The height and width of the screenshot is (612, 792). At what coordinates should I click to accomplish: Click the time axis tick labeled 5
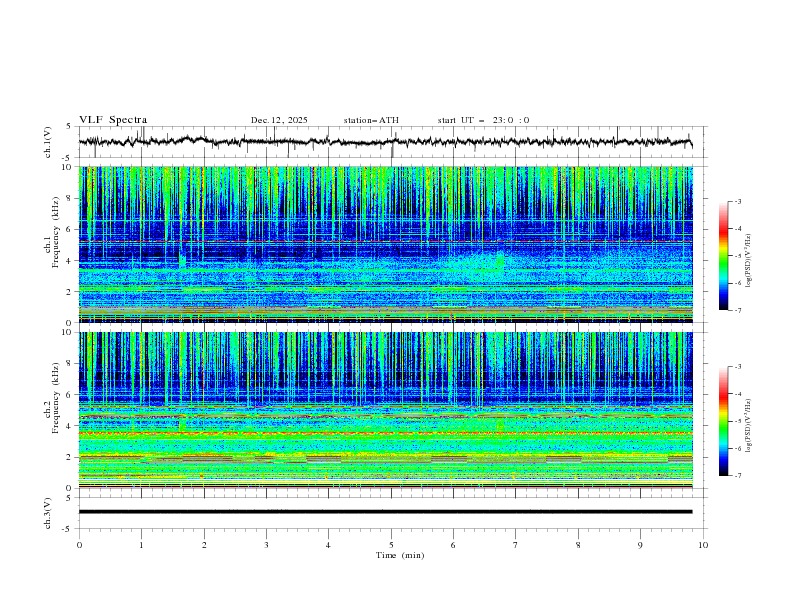tap(391, 545)
